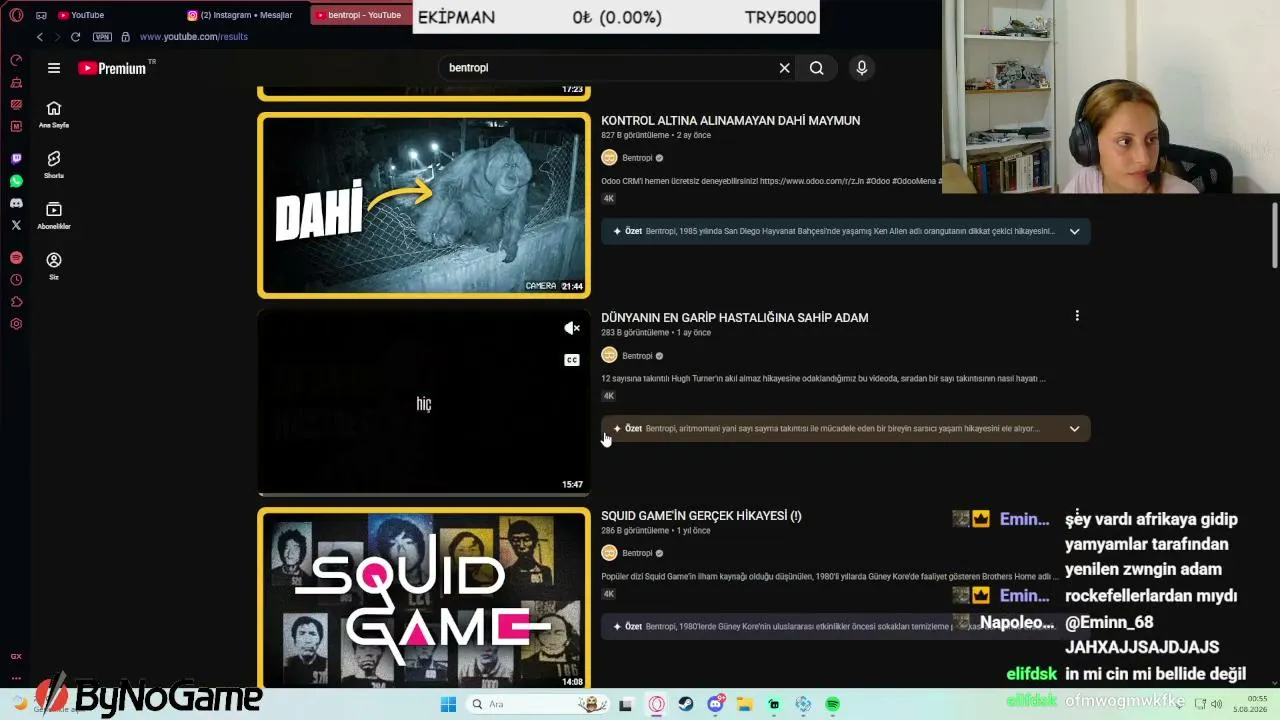The image size is (1280, 720).
Task: Click the page scrollbar on the right
Action: coord(1275,235)
